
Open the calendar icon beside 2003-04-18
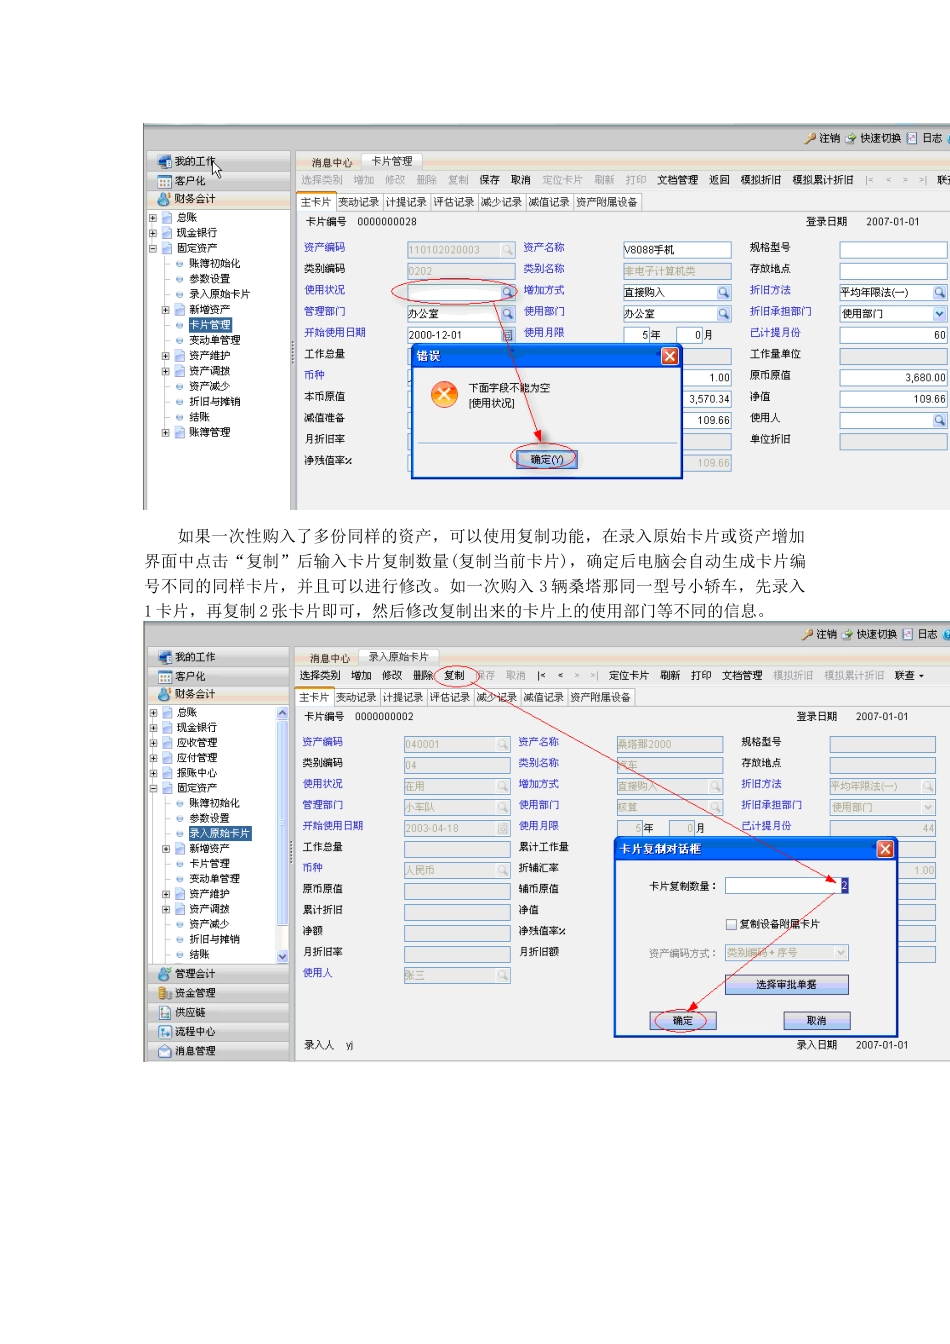[x=503, y=829]
